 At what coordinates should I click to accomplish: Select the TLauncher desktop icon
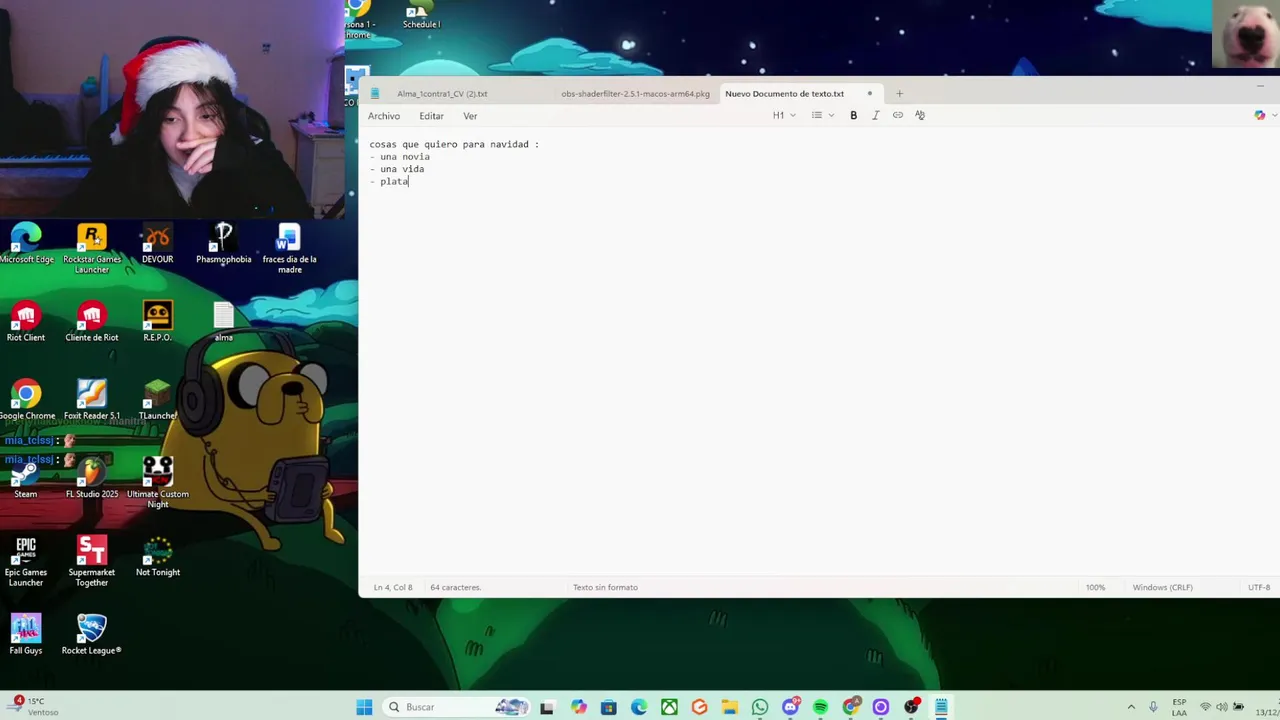pos(157,399)
